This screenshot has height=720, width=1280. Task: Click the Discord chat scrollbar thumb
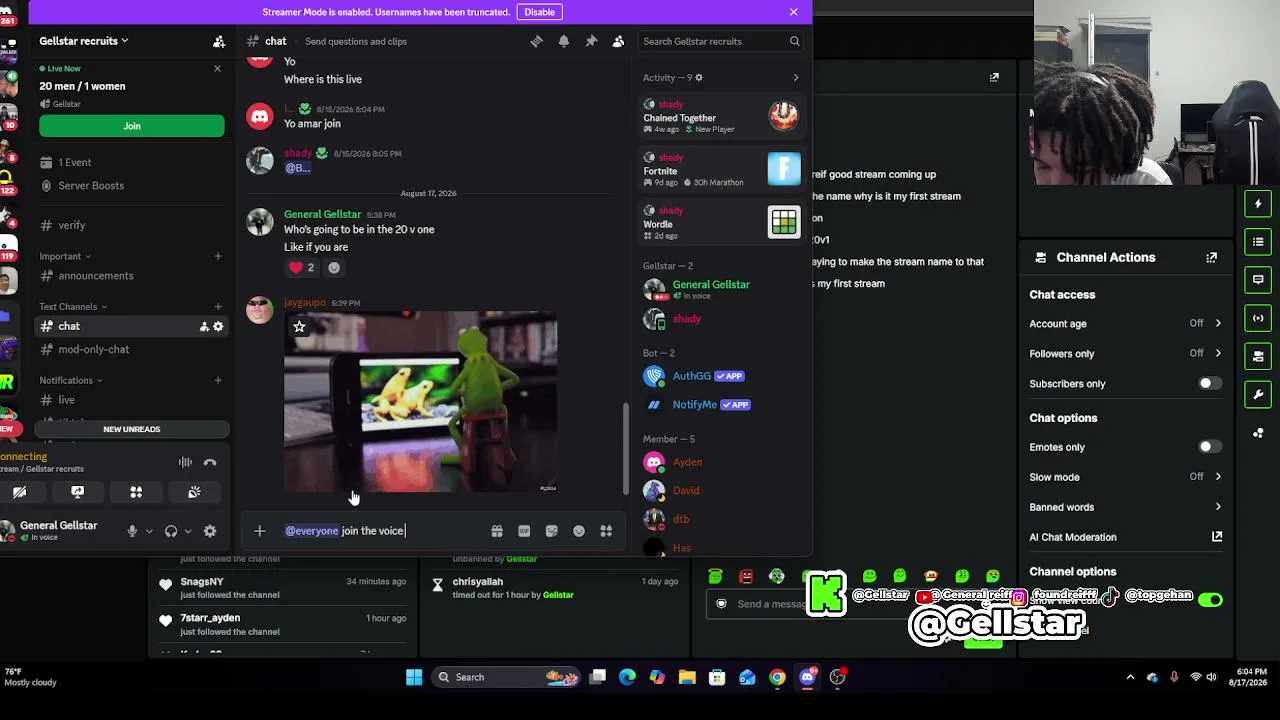click(627, 448)
